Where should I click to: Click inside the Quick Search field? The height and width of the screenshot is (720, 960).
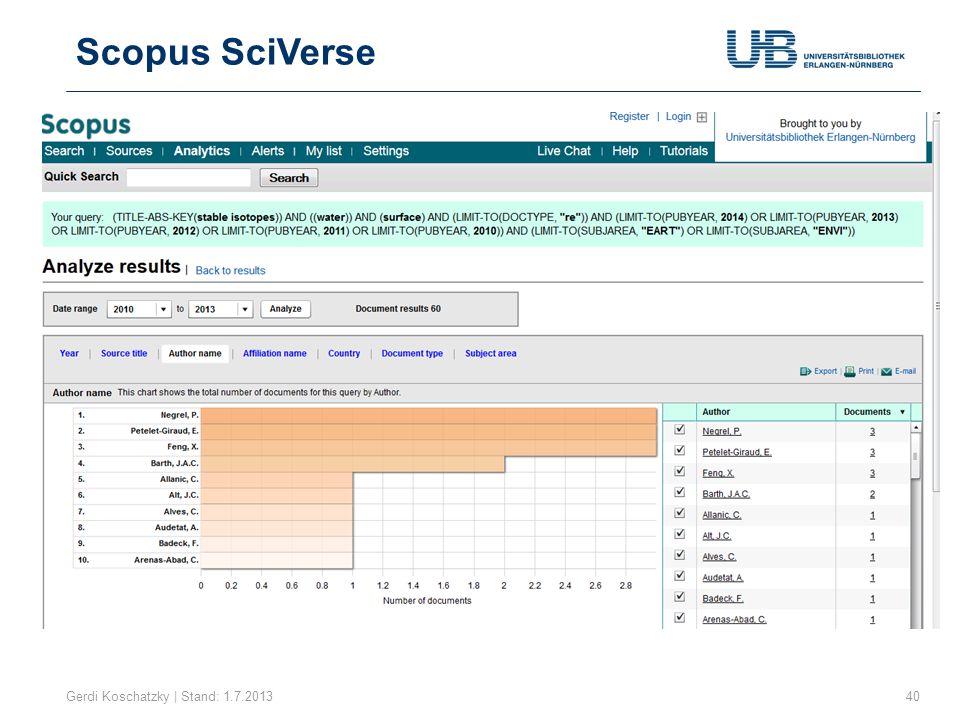189,178
